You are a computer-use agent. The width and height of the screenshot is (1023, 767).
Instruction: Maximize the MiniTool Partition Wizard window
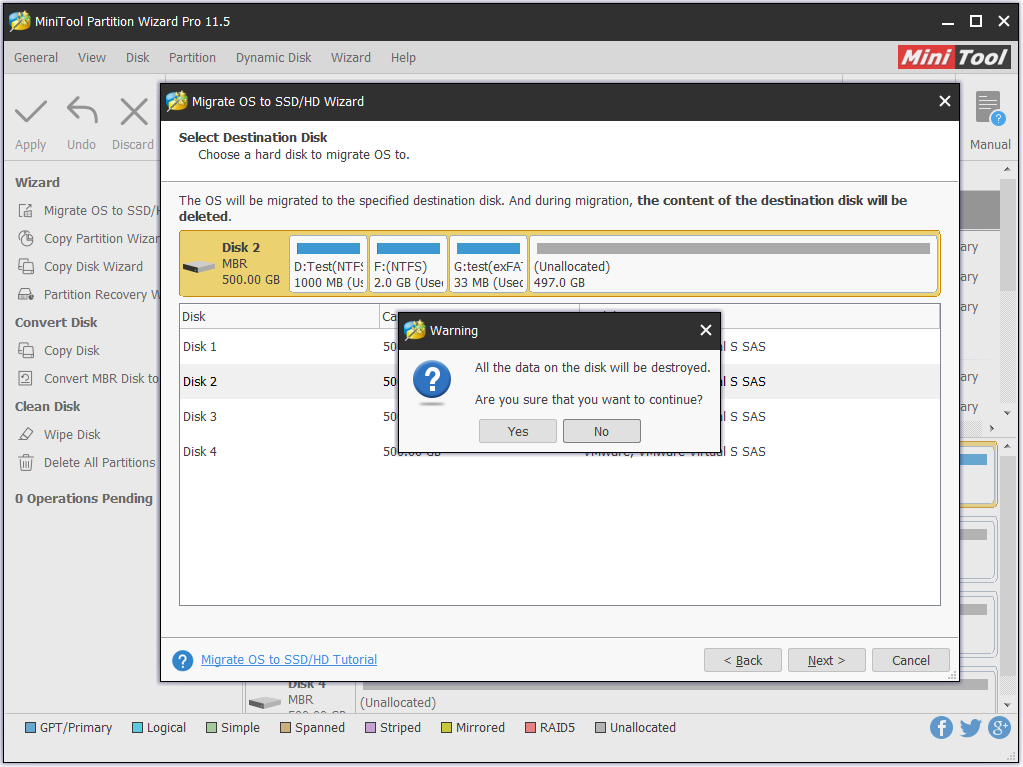(x=976, y=22)
